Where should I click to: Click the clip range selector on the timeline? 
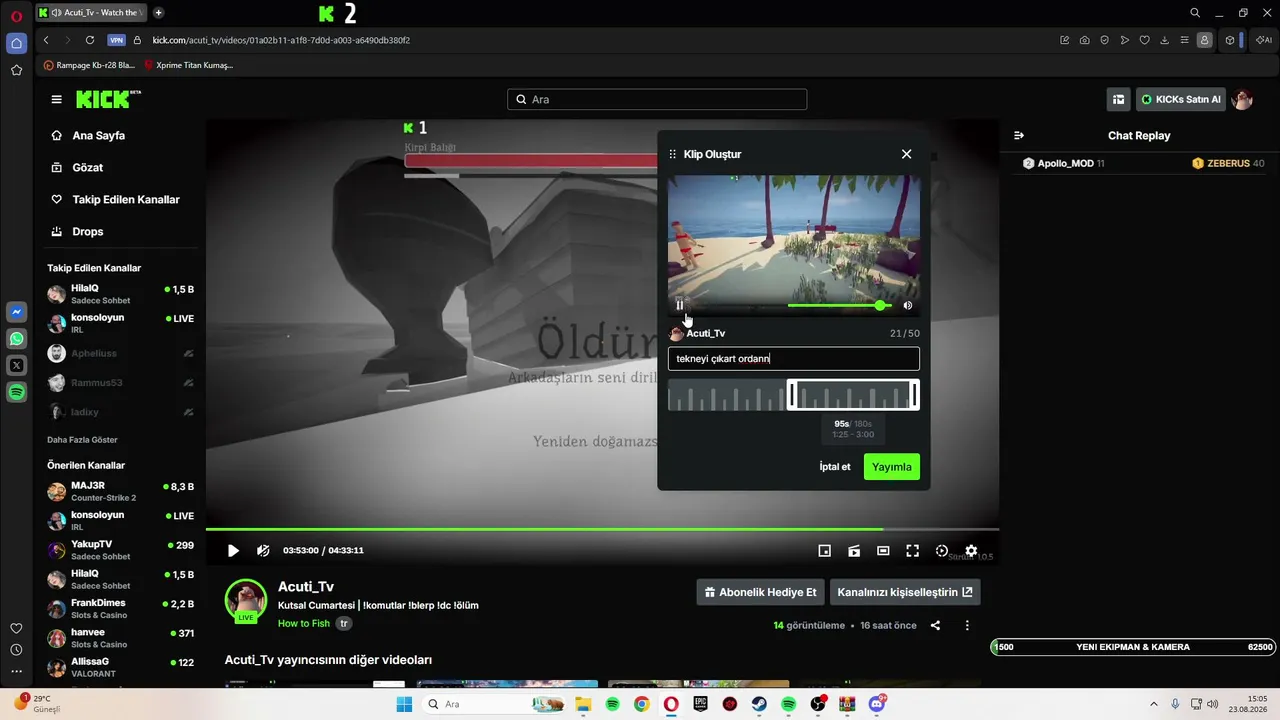click(853, 395)
